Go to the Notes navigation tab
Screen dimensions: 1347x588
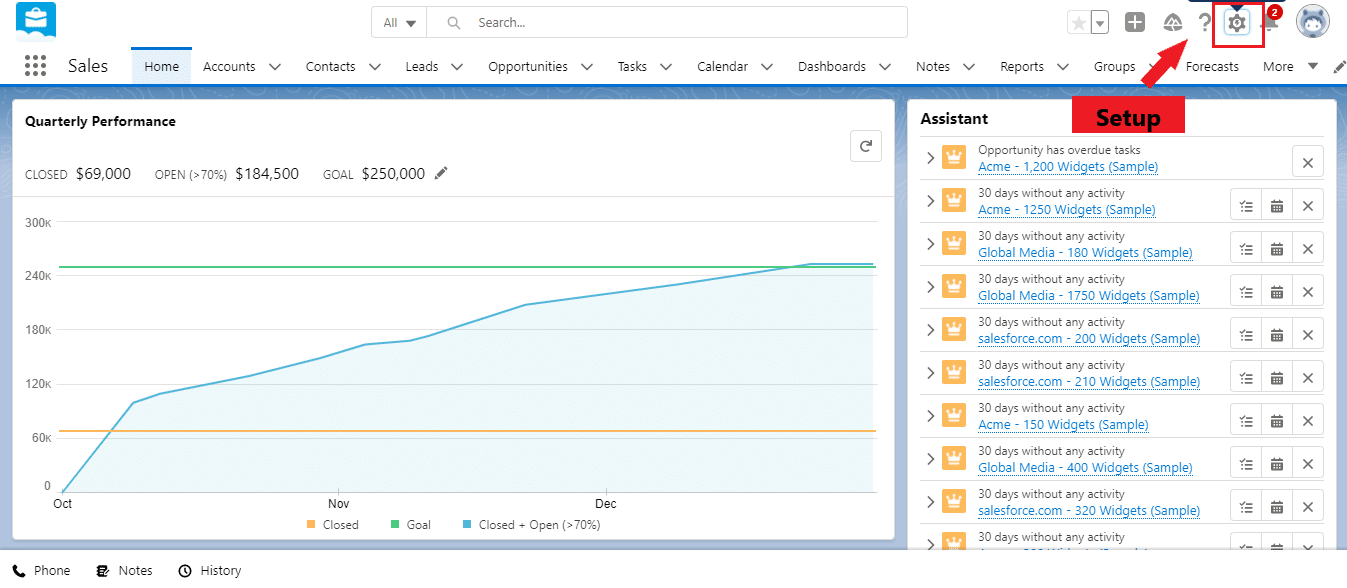pos(933,67)
